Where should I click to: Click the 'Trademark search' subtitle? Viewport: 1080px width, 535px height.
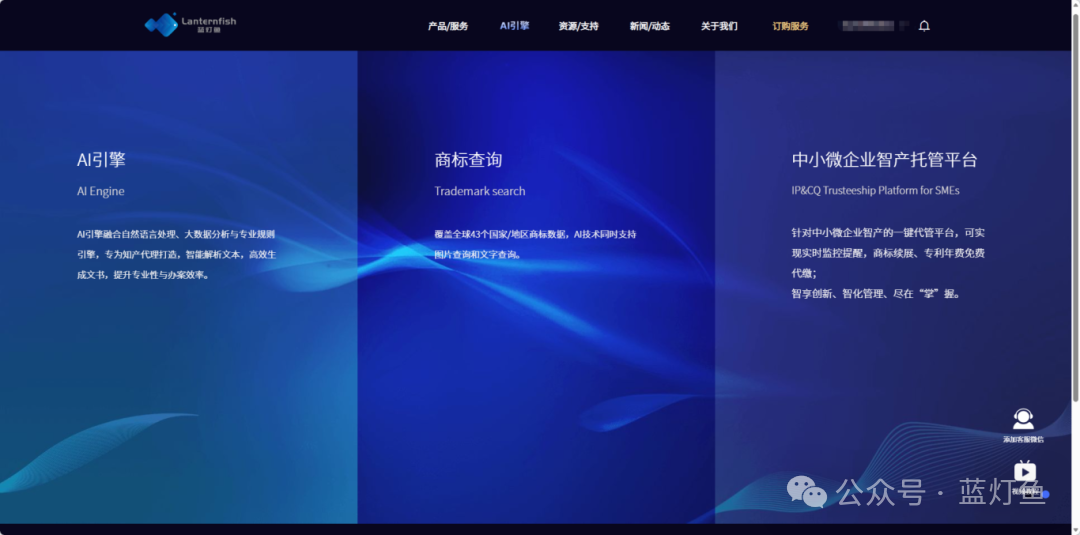point(479,191)
